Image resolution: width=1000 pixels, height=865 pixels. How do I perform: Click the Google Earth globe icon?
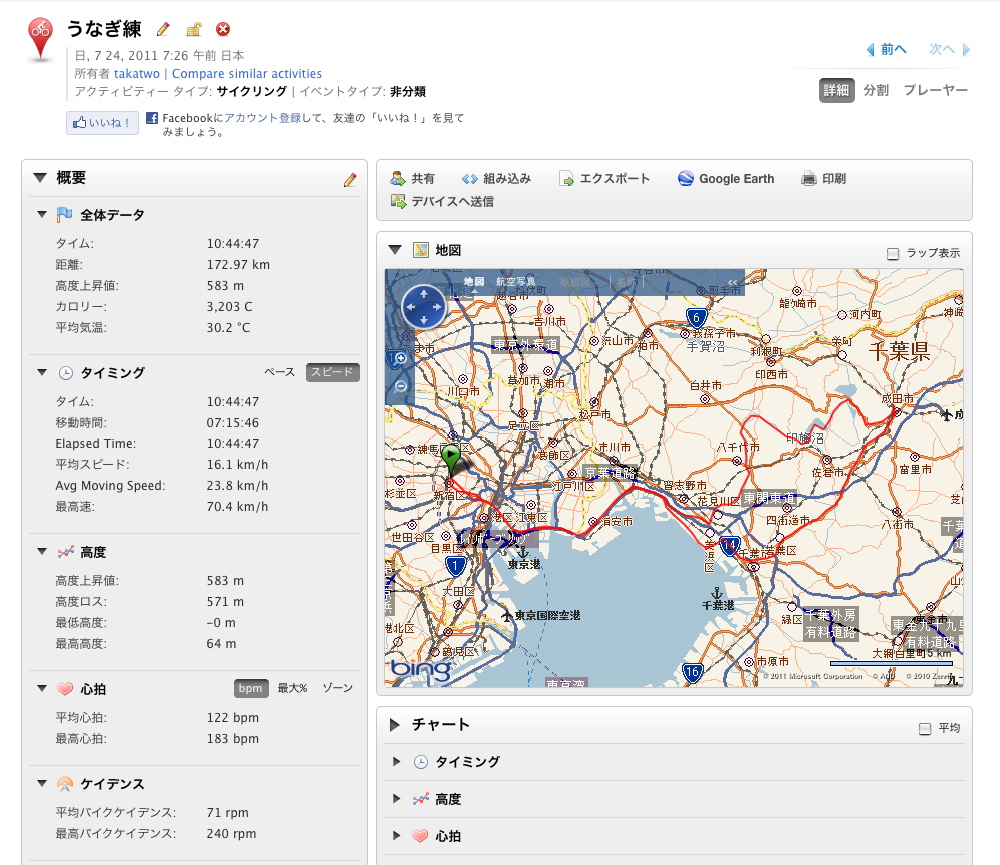pyautogui.click(x=686, y=179)
